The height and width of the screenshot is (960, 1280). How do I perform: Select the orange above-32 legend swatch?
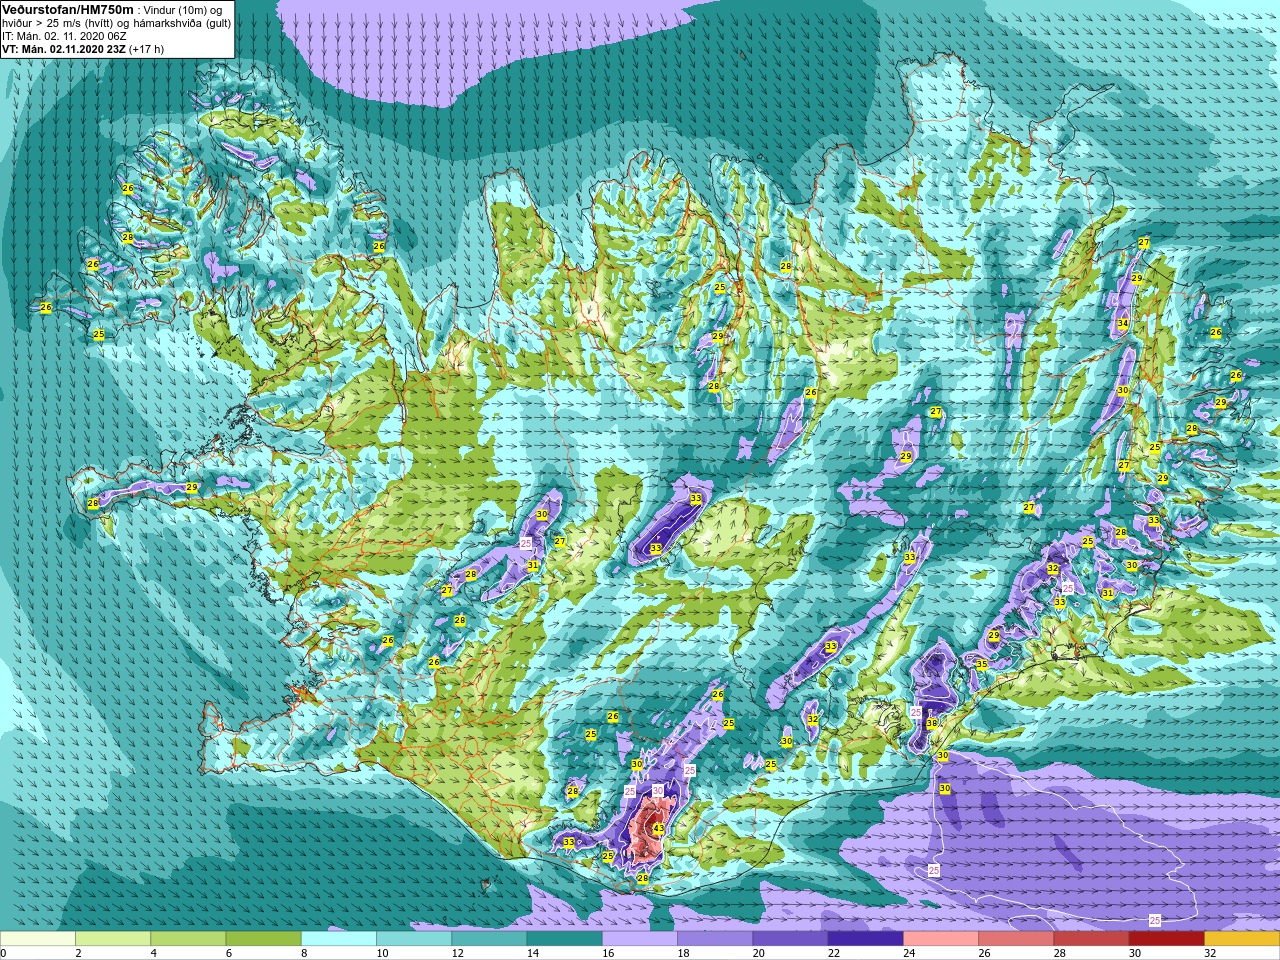click(x=1242, y=939)
